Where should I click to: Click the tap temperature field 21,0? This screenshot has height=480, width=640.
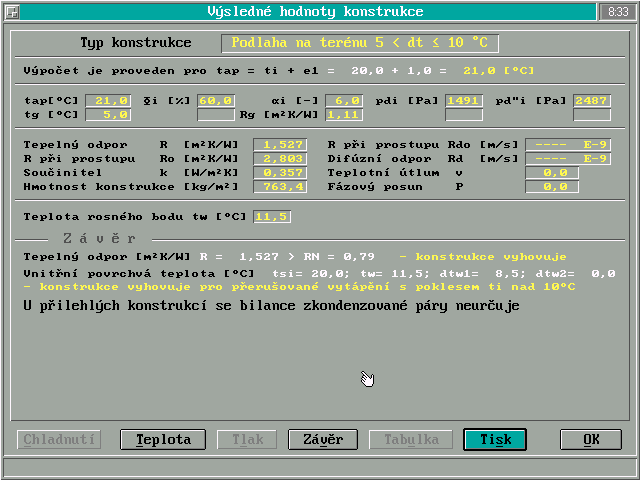112,101
